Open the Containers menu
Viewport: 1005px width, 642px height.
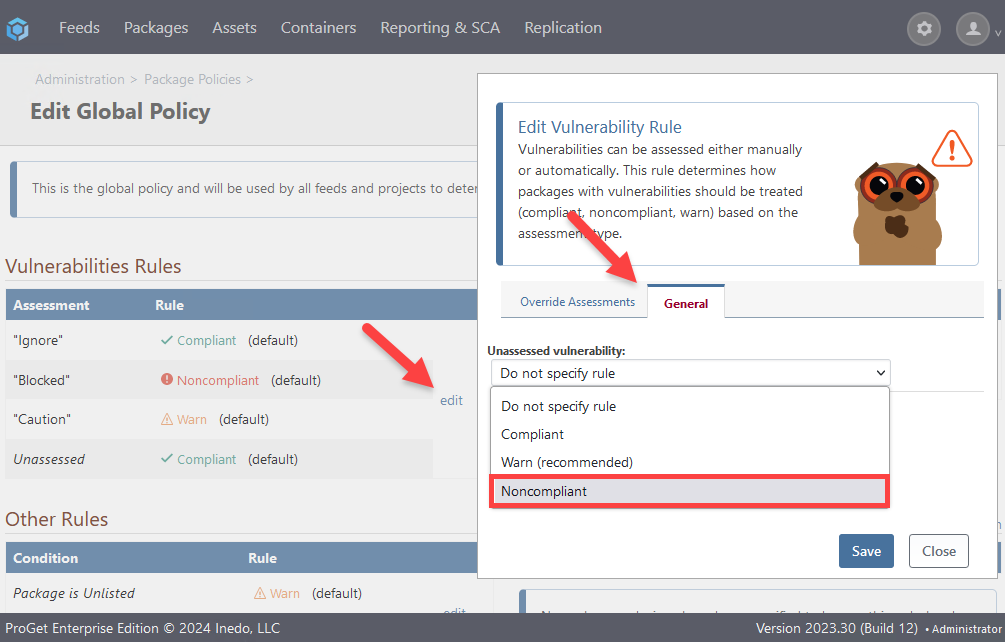click(x=318, y=28)
